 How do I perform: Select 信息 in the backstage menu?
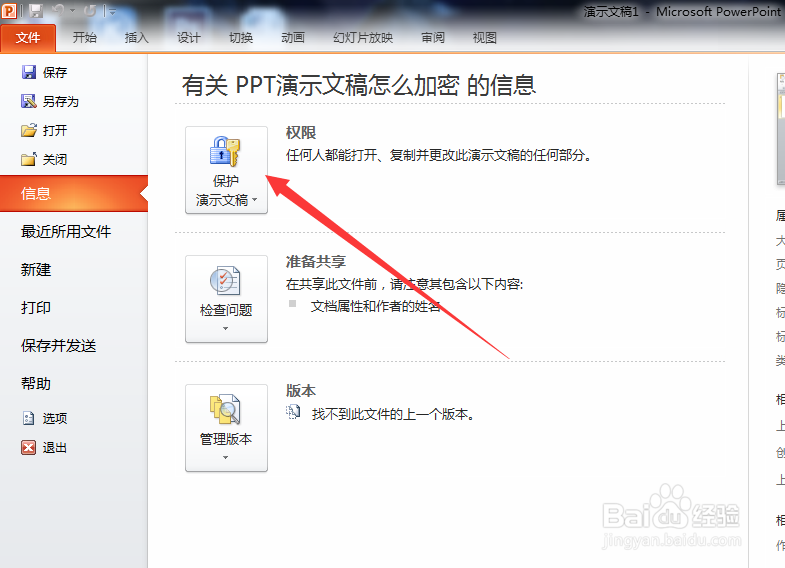pos(74,194)
